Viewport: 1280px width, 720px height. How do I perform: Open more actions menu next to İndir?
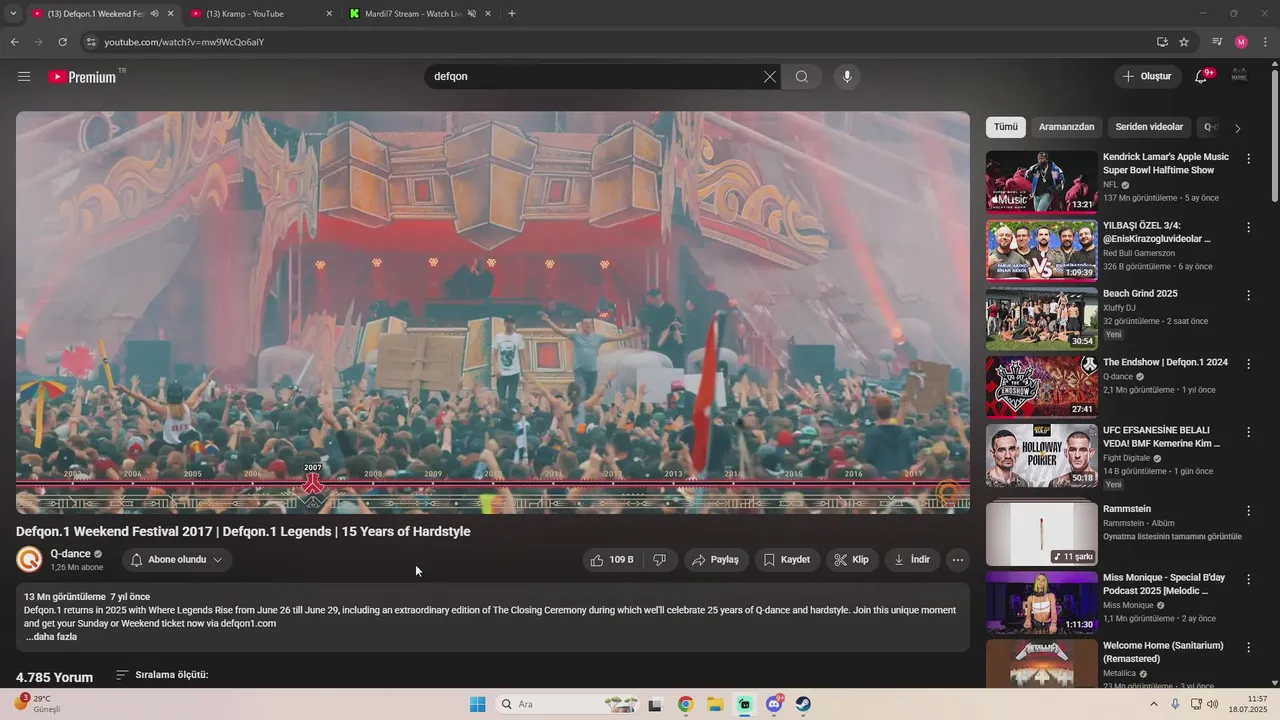(957, 560)
